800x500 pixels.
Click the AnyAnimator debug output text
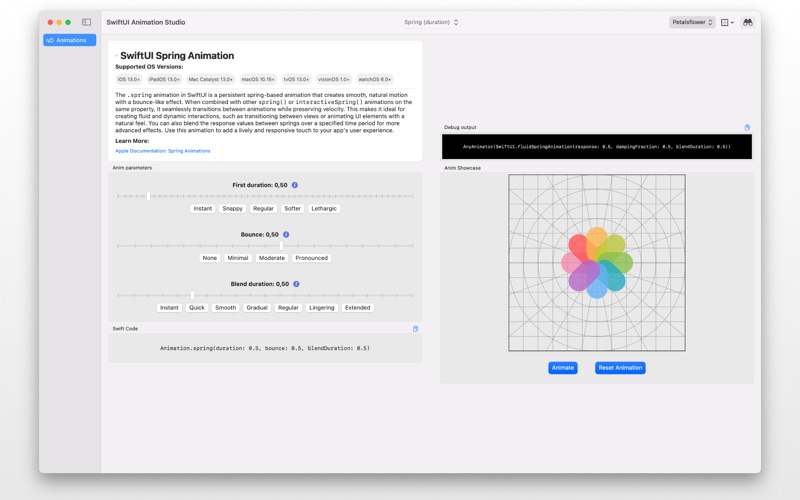[x=596, y=147]
